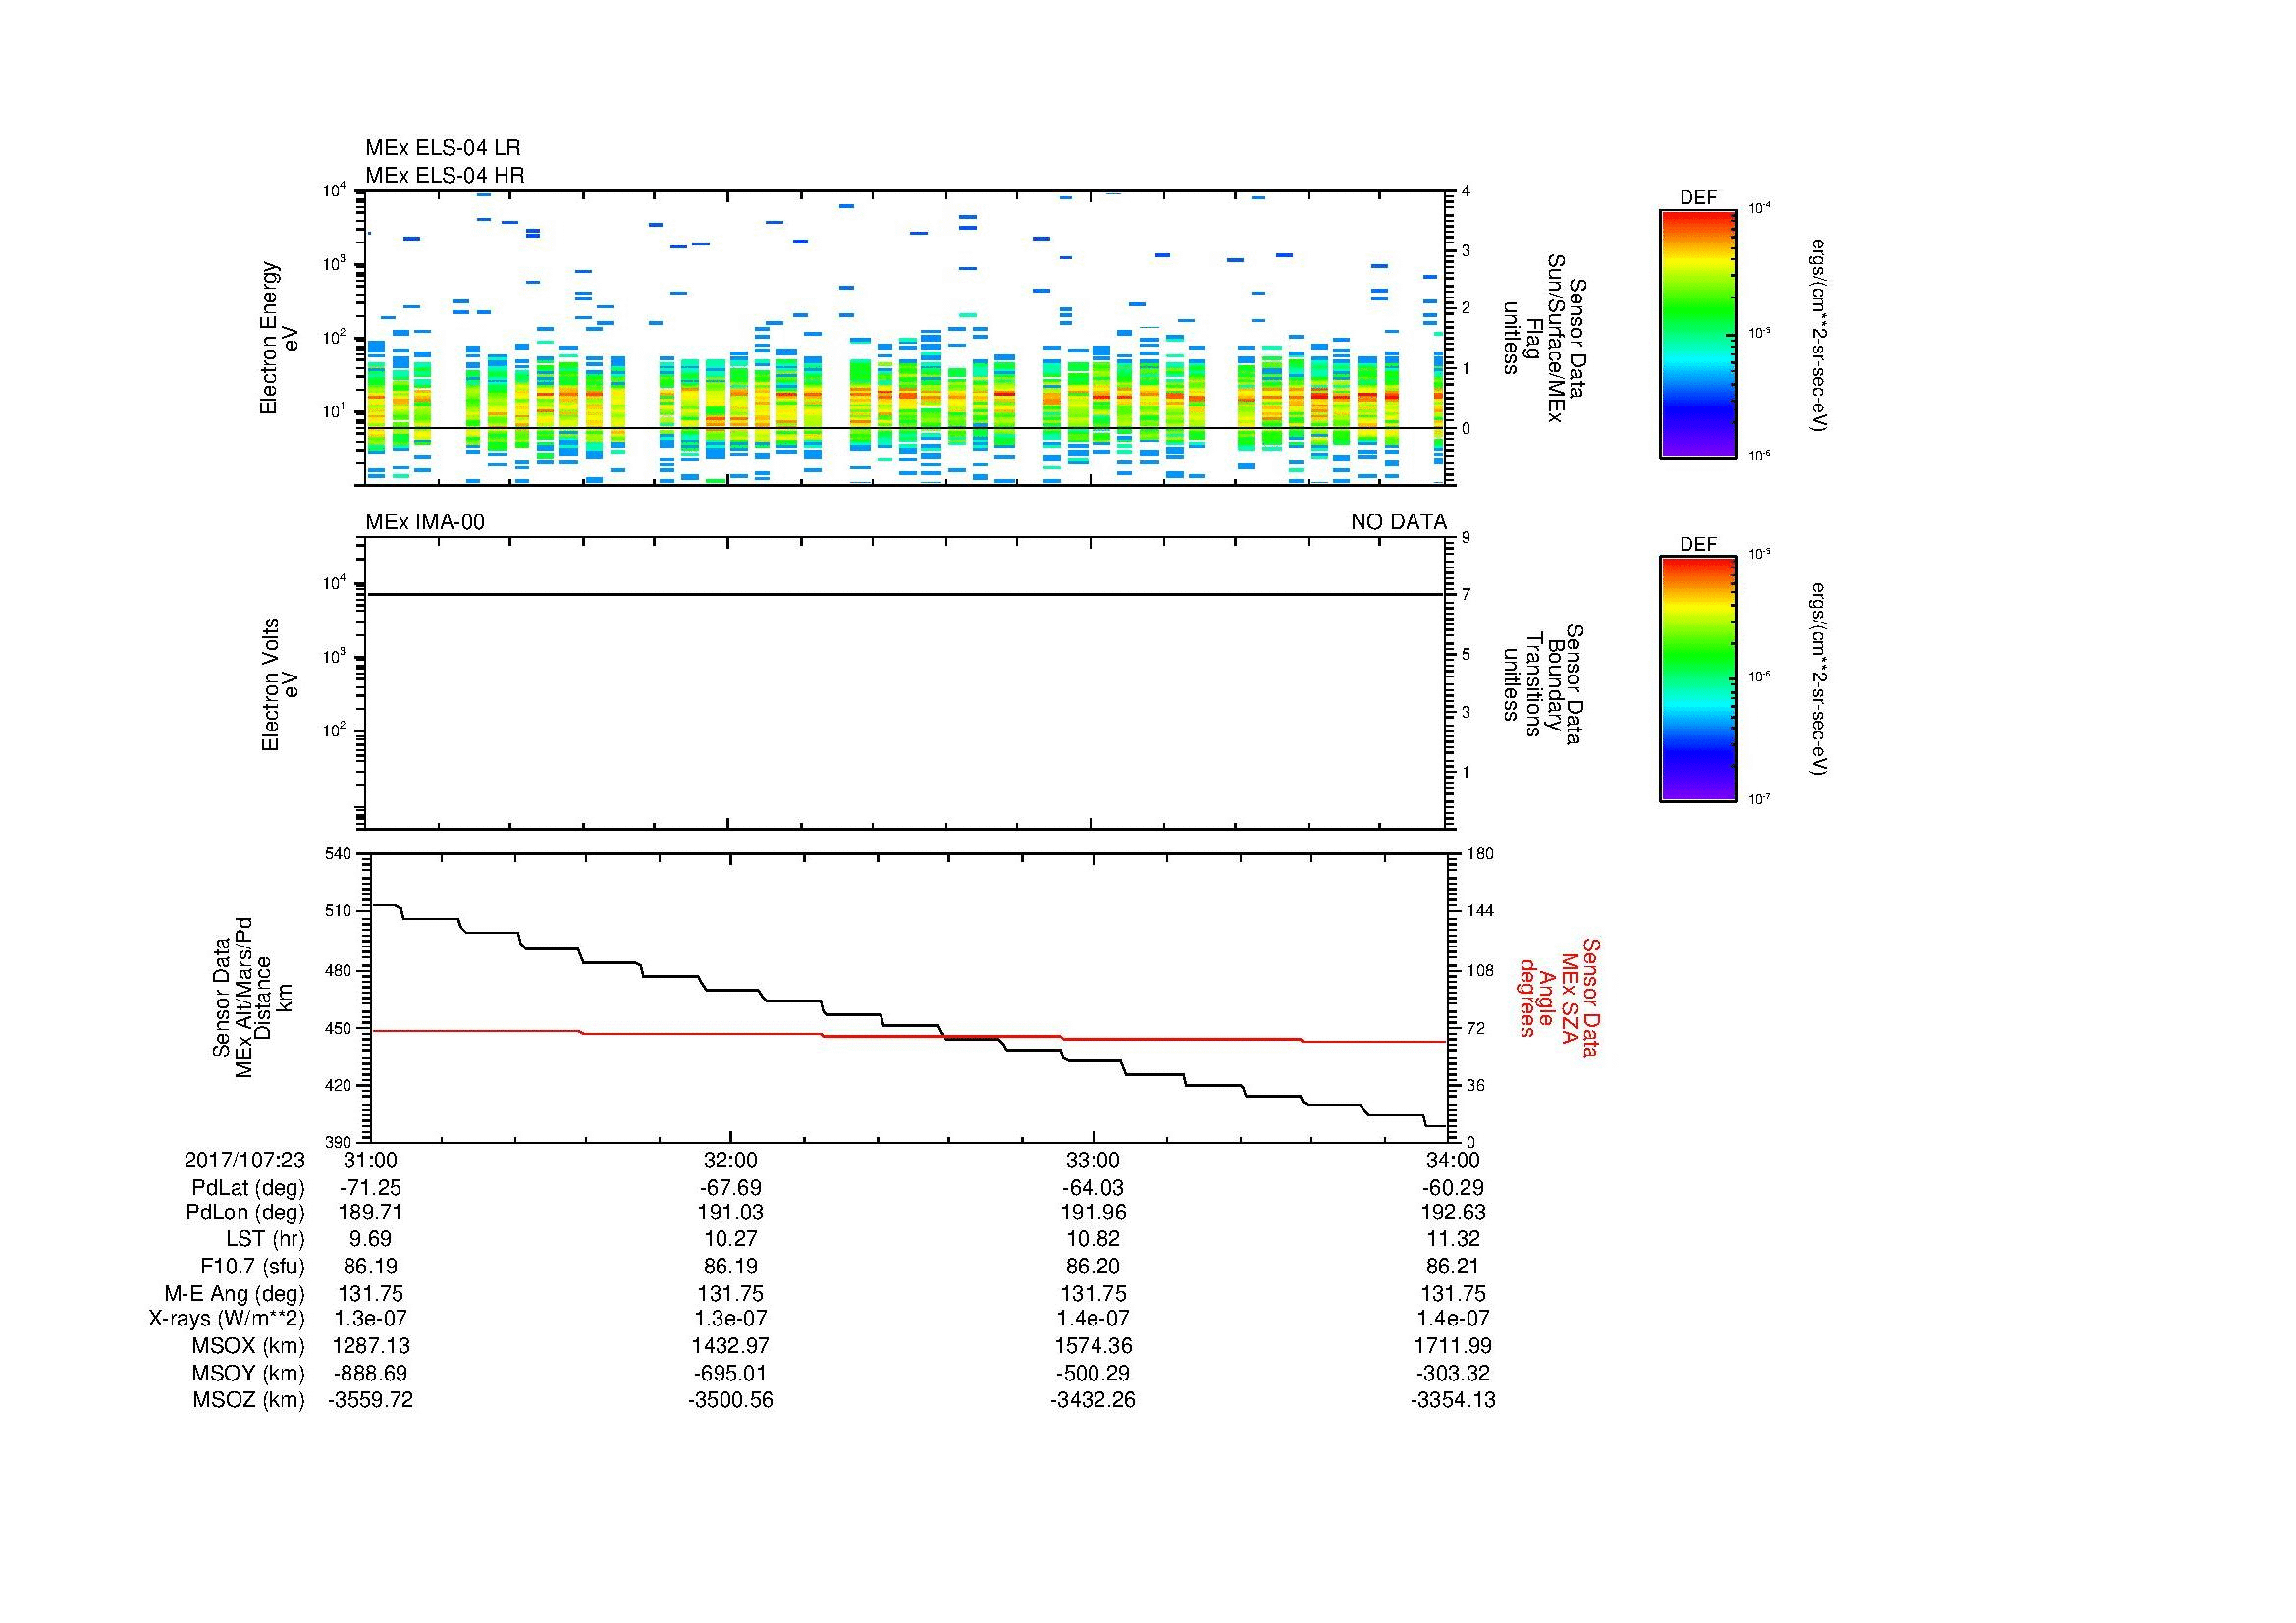Click the 34:00 time axis label
This screenshot has height=1623, width=2296.
(x=1453, y=1160)
